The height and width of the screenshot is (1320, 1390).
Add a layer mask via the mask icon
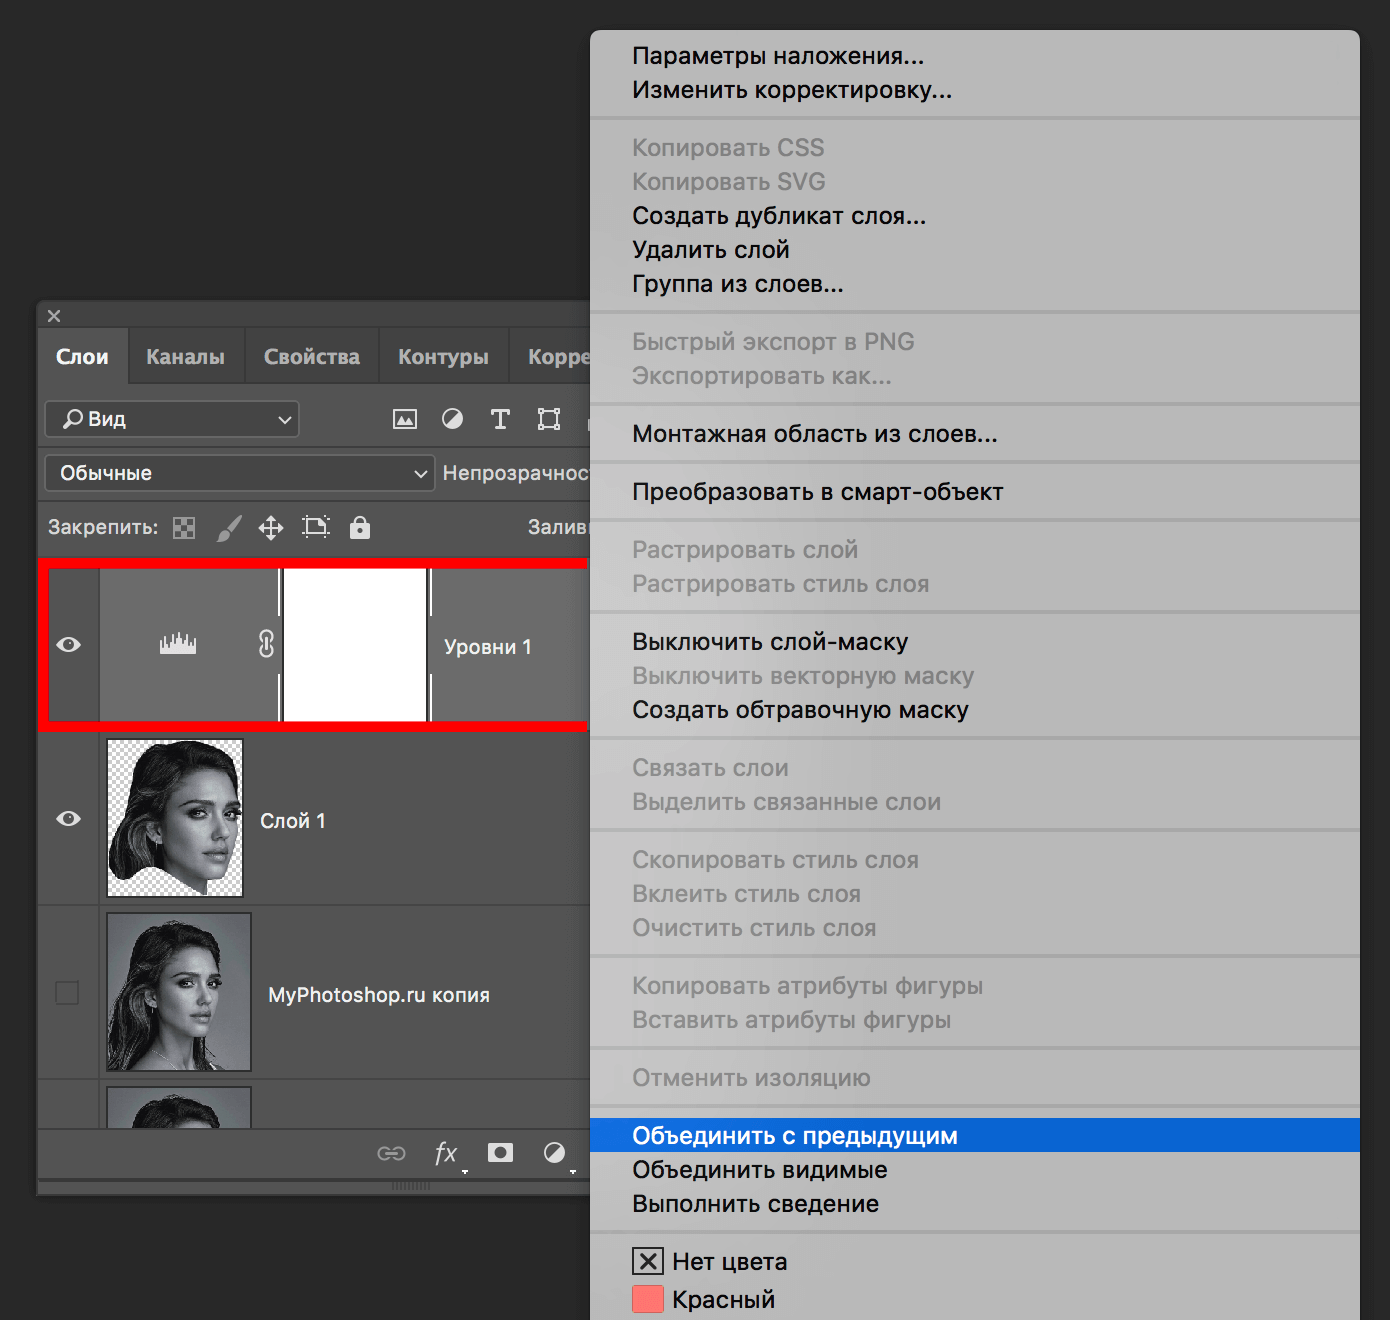pyautogui.click(x=500, y=1153)
